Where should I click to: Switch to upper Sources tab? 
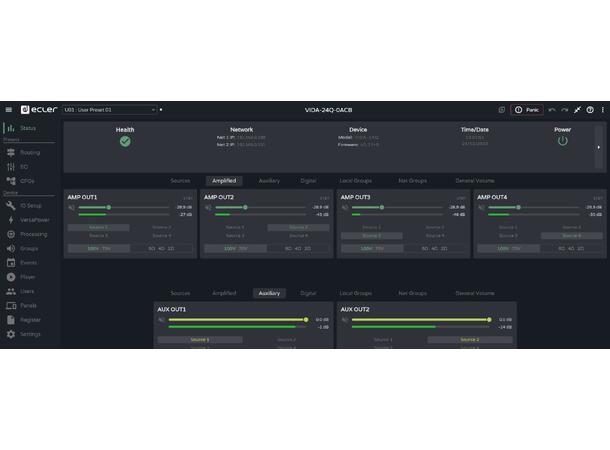(x=181, y=181)
